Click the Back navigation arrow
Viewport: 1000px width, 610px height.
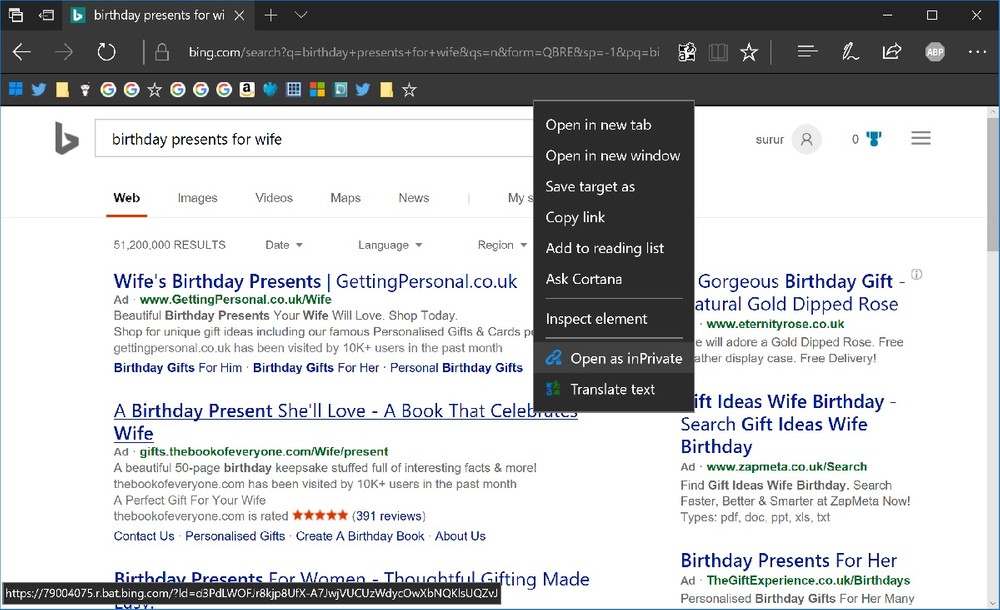[22, 52]
